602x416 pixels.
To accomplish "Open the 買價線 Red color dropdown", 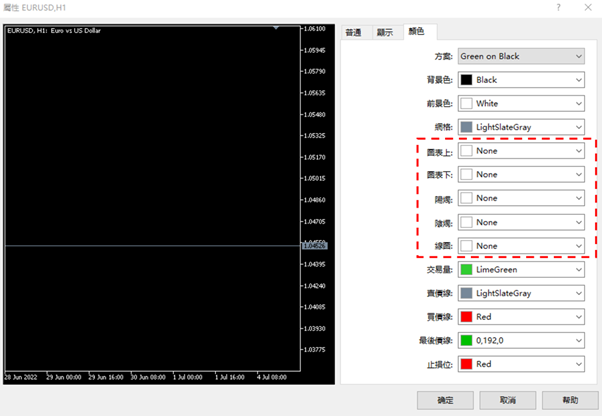I will pyautogui.click(x=520, y=317).
